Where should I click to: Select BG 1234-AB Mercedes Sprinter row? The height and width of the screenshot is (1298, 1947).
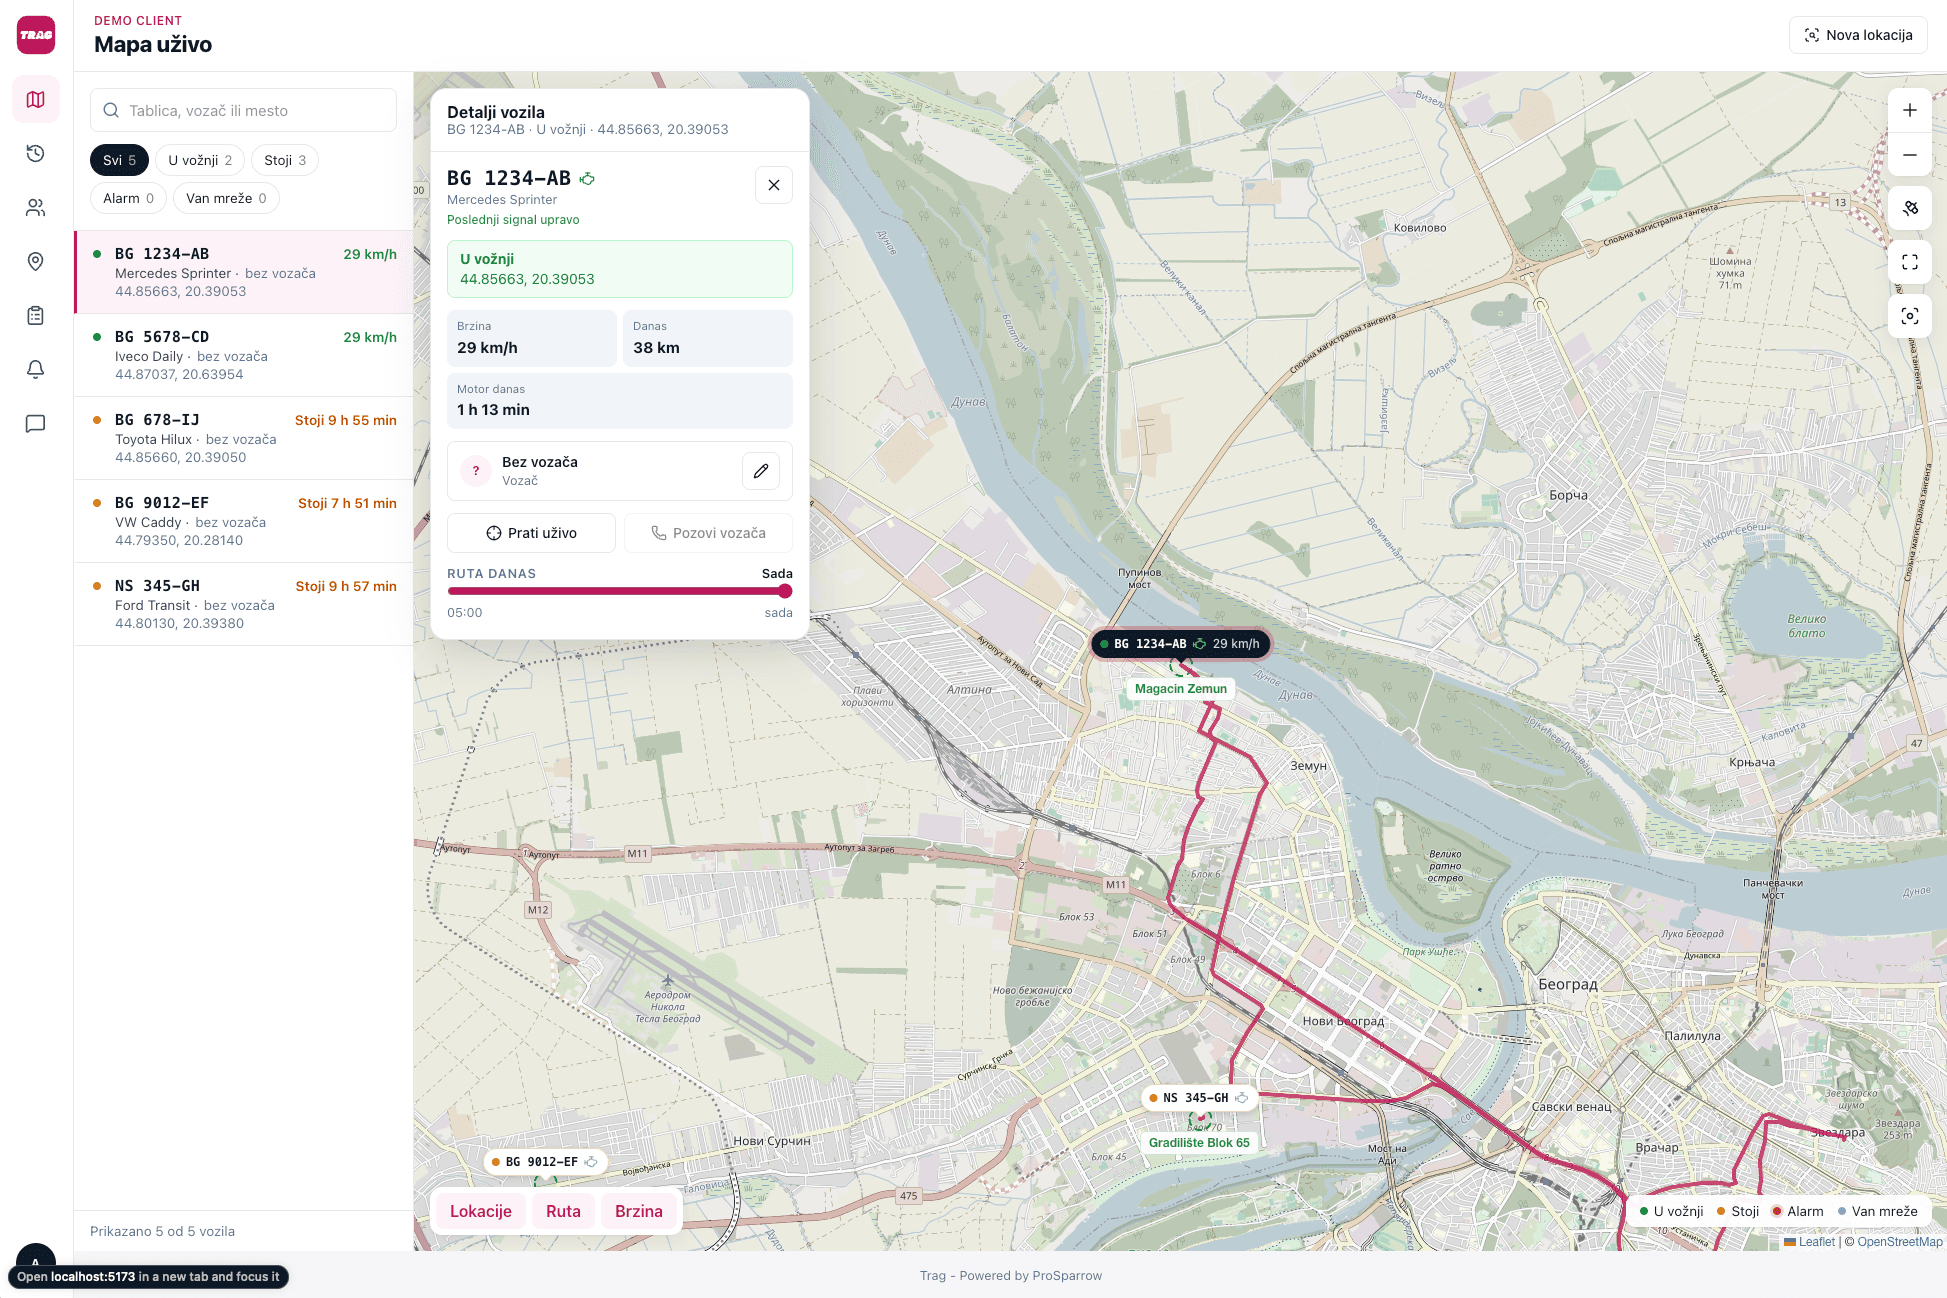pos(243,272)
